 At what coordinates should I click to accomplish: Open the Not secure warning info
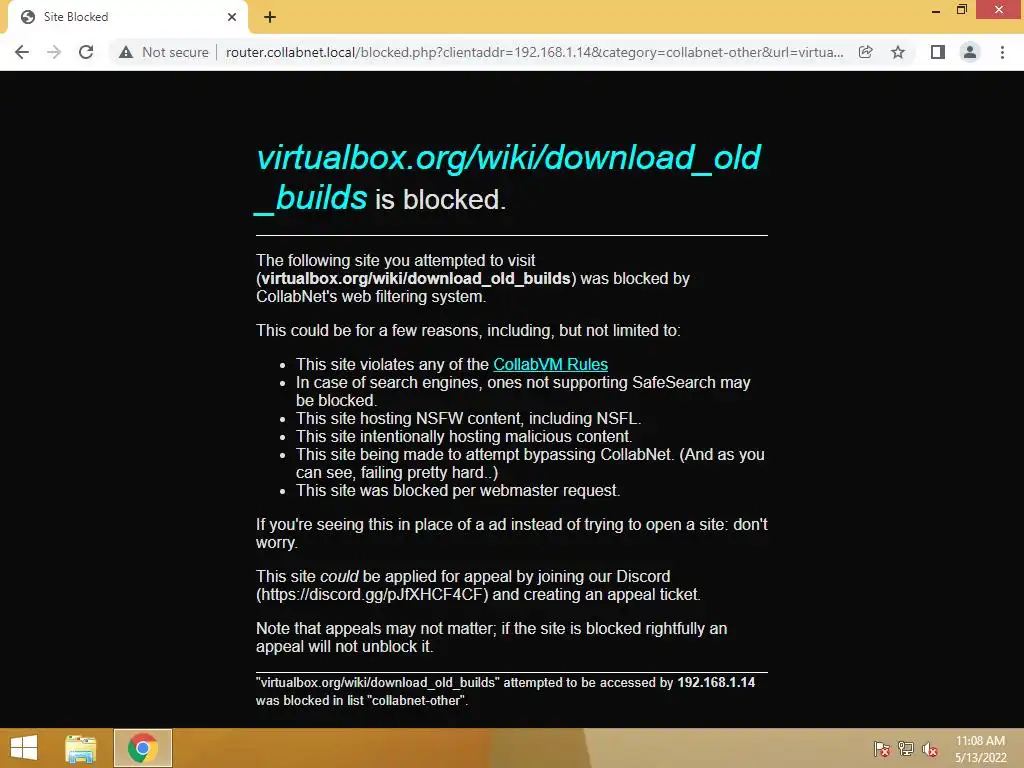(164, 52)
